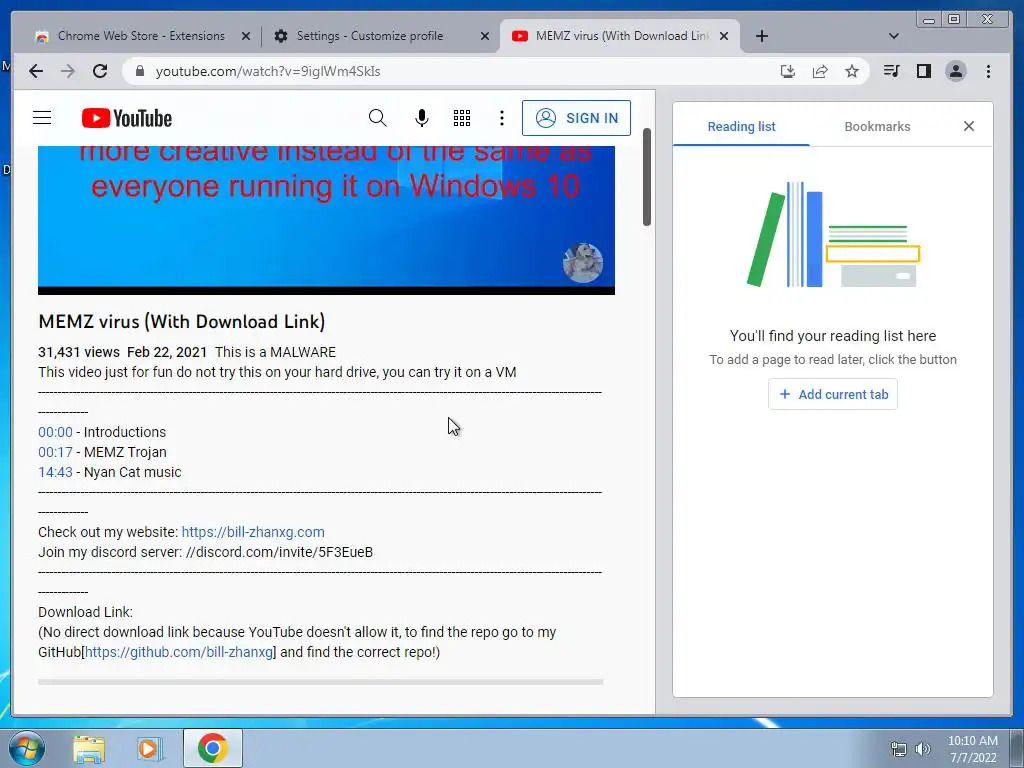The width and height of the screenshot is (1024, 768).
Task: Open the Windows Start menu
Action: [25, 748]
